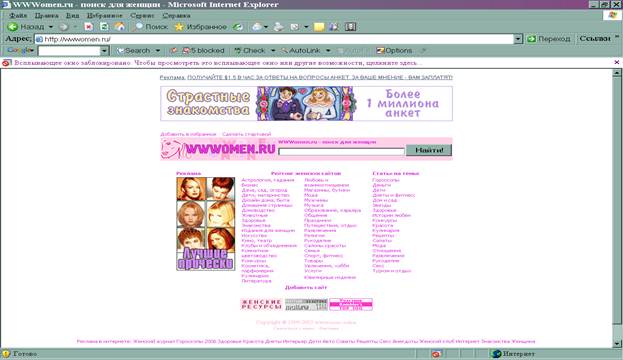Click the vertical scrollbar thumb

tap(617, 201)
